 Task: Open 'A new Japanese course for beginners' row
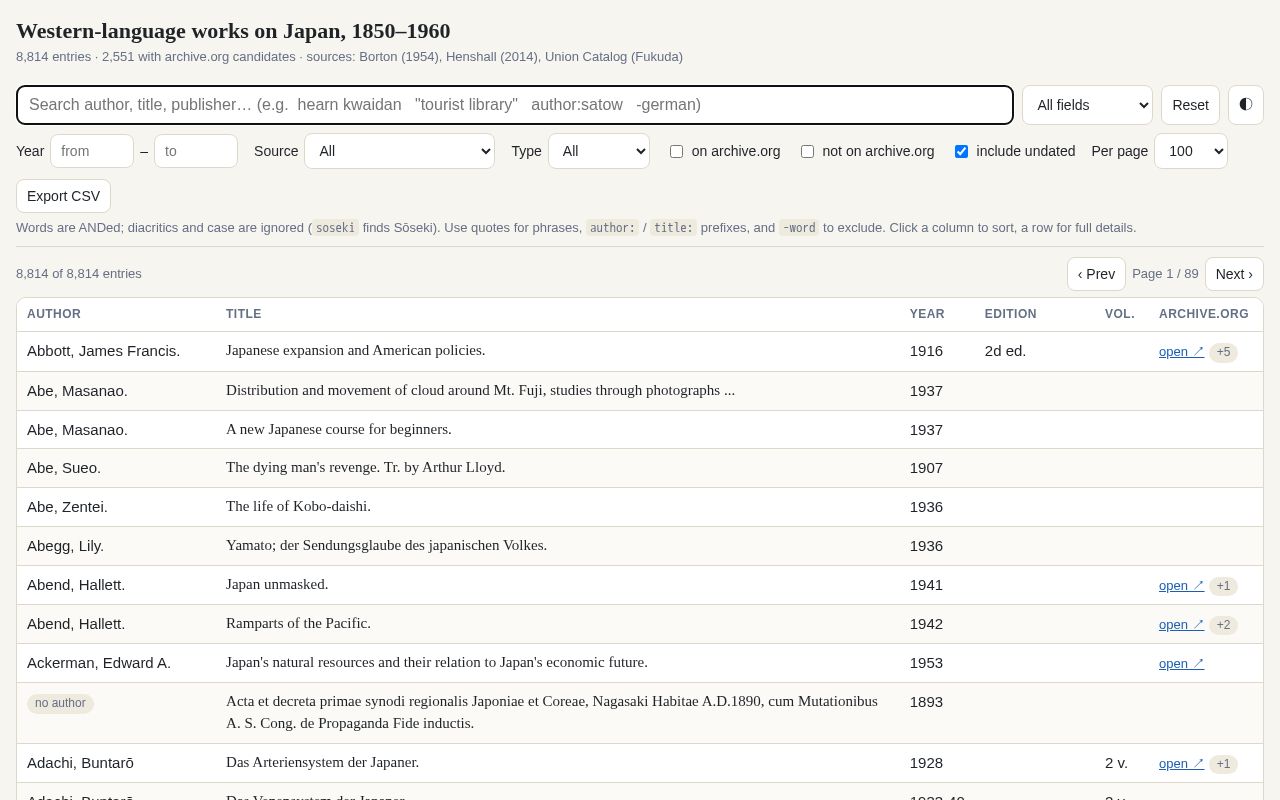tap(640, 430)
